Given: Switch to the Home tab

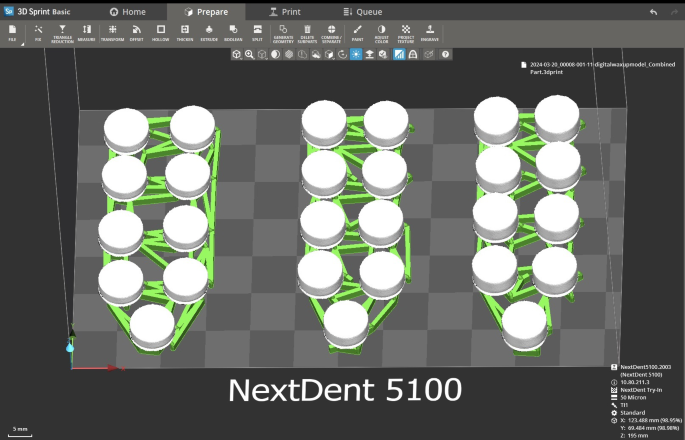Looking at the screenshot, I should [127, 12].
